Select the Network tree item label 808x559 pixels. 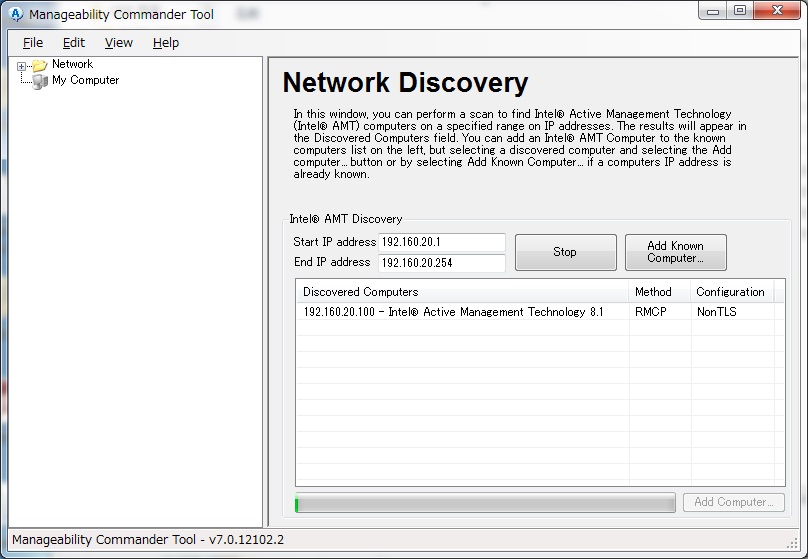pos(72,64)
